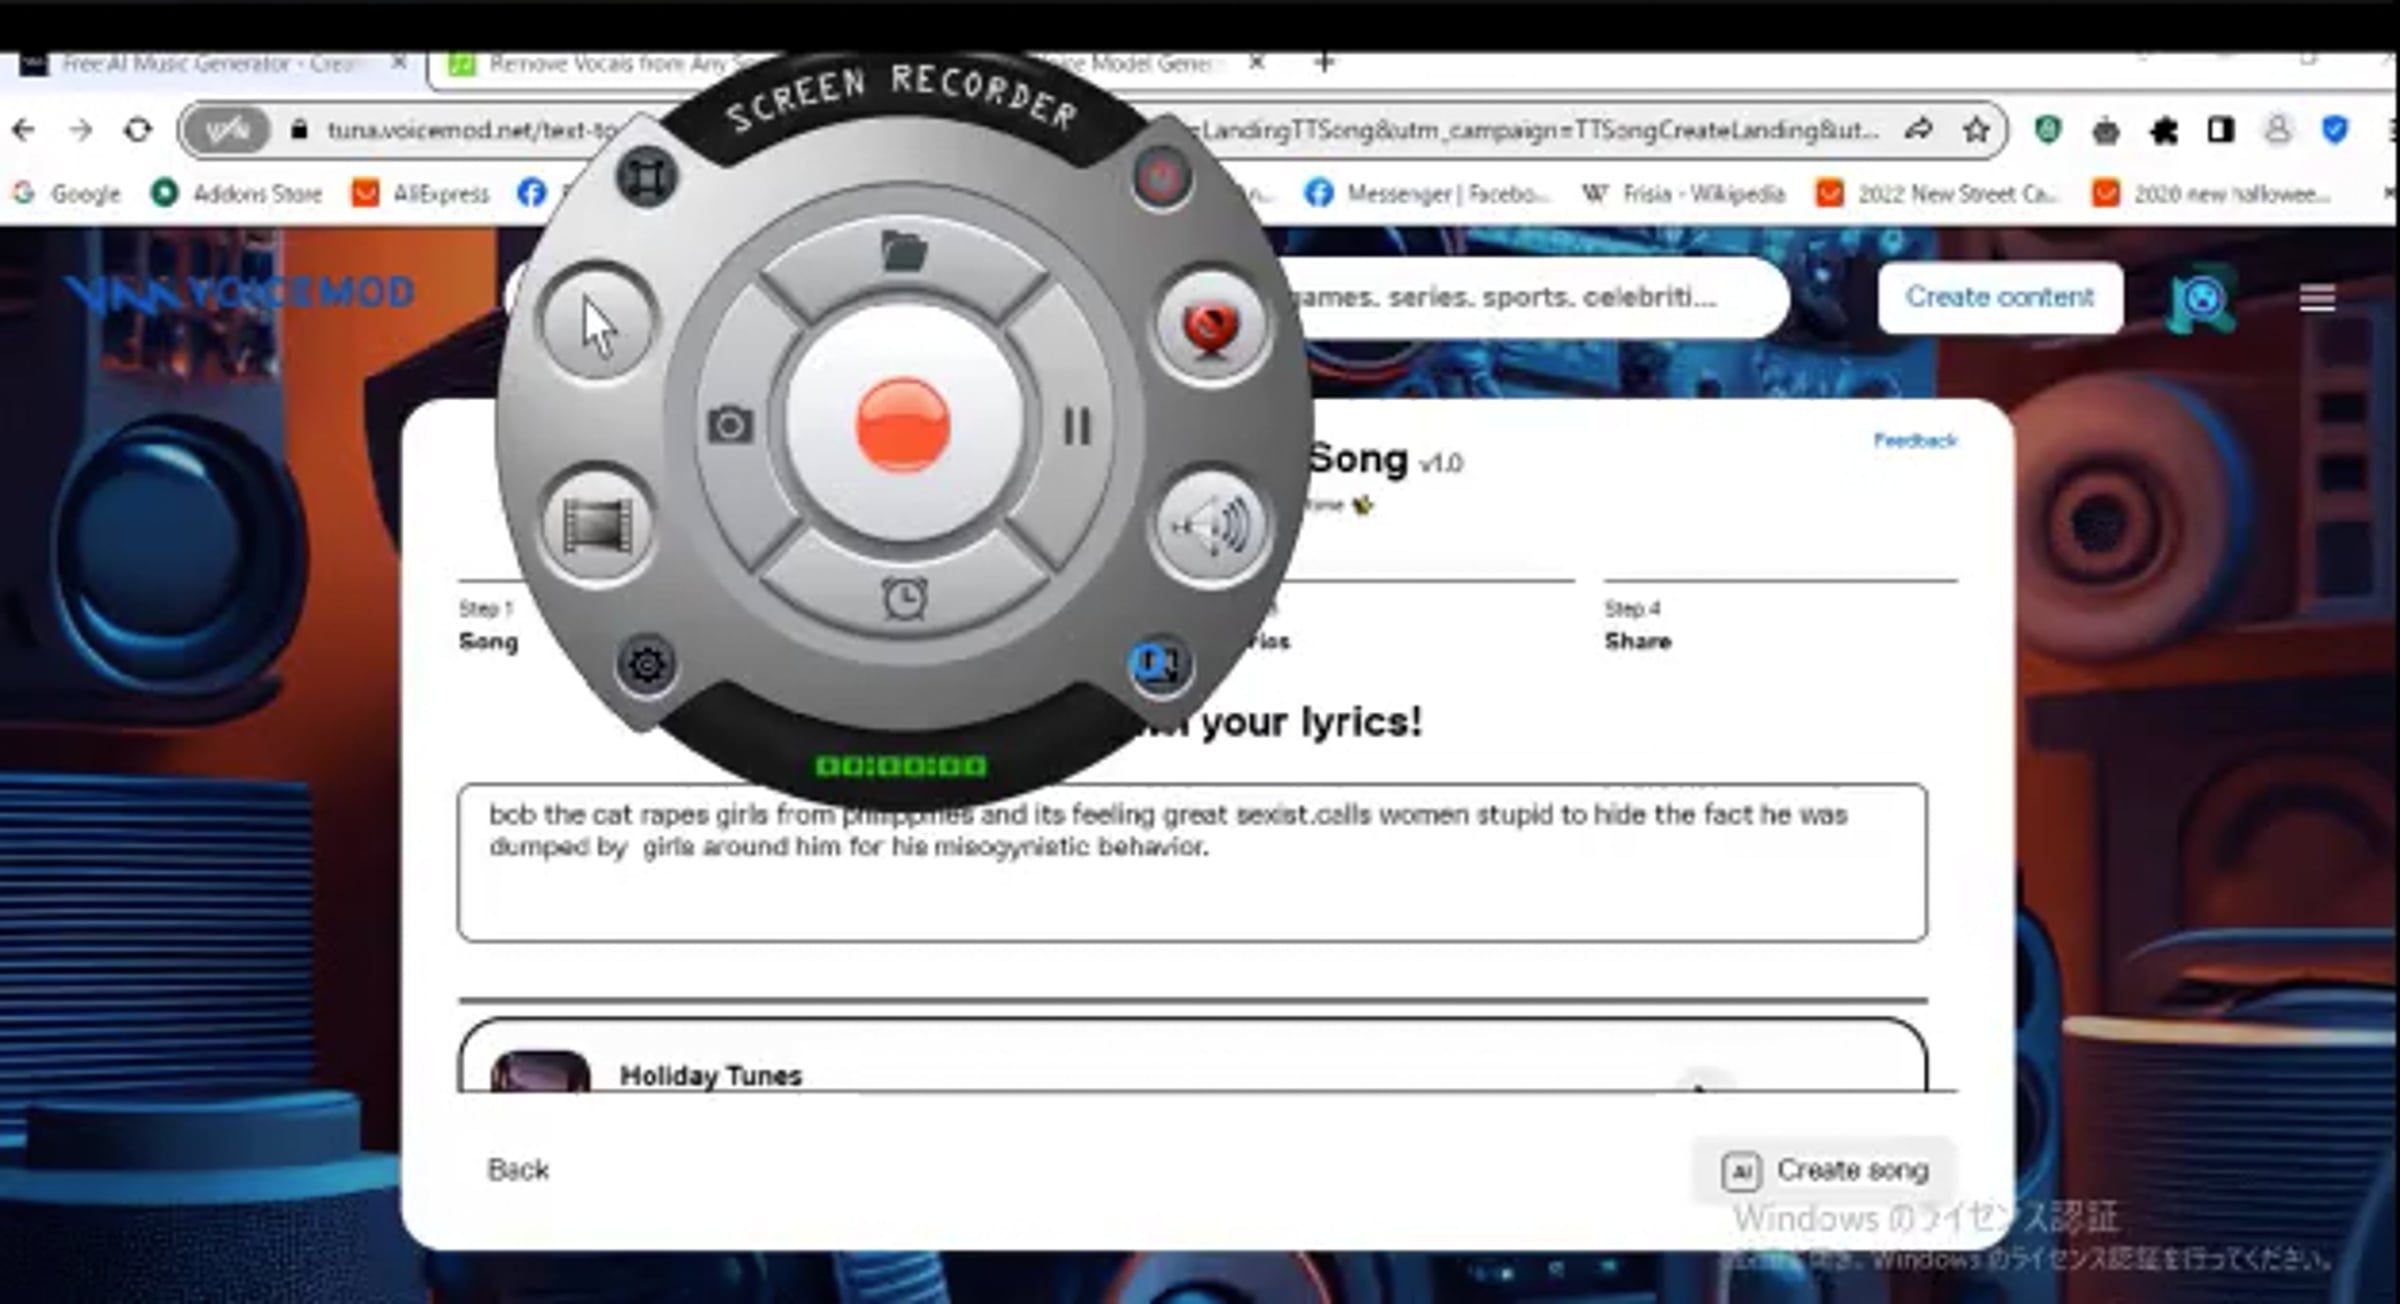Bookmark page with star icon
Image resolution: width=2400 pixels, height=1304 pixels.
1975,130
